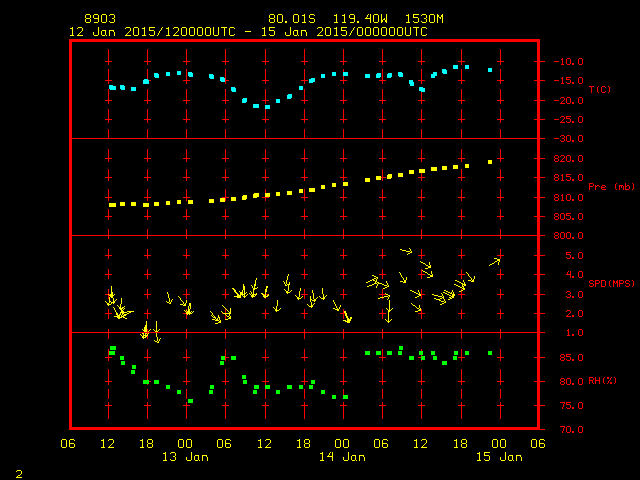
Task: Click the -25.0 temperature tick label
Action: point(568,120)
